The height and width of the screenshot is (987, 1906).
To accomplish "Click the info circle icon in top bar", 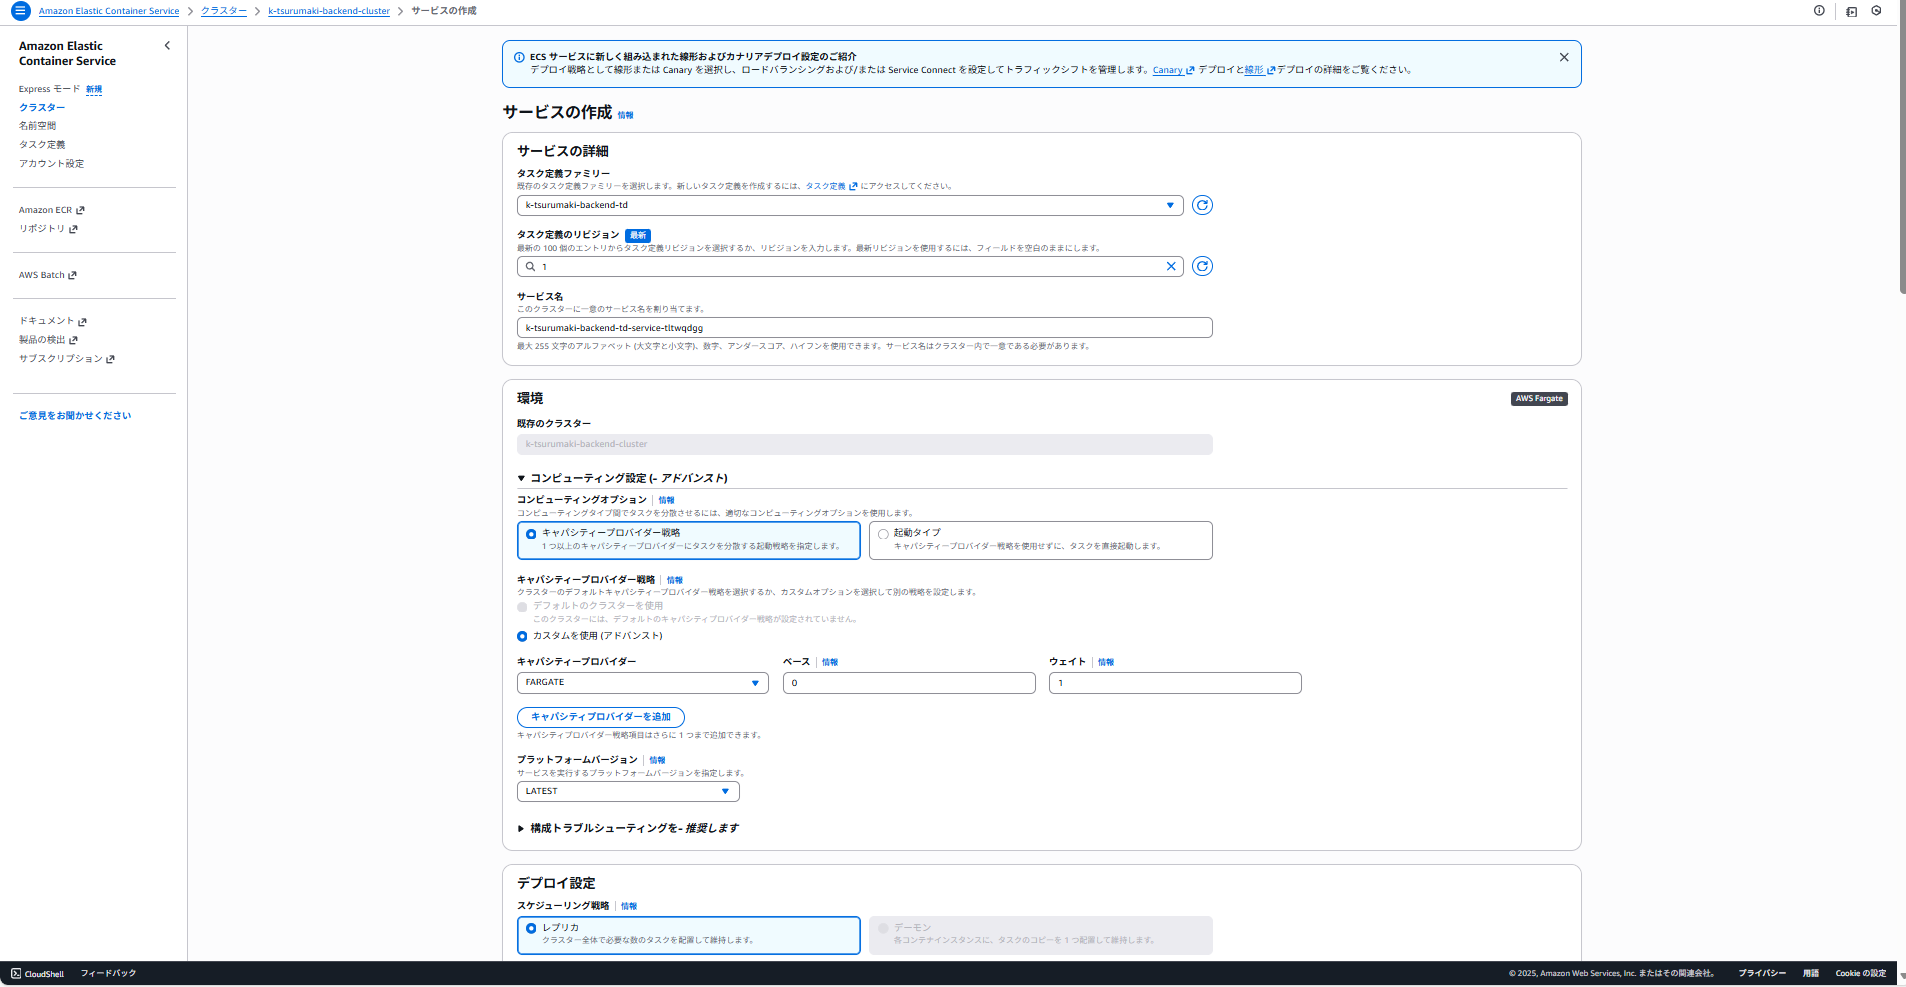I will point(1819,11).
